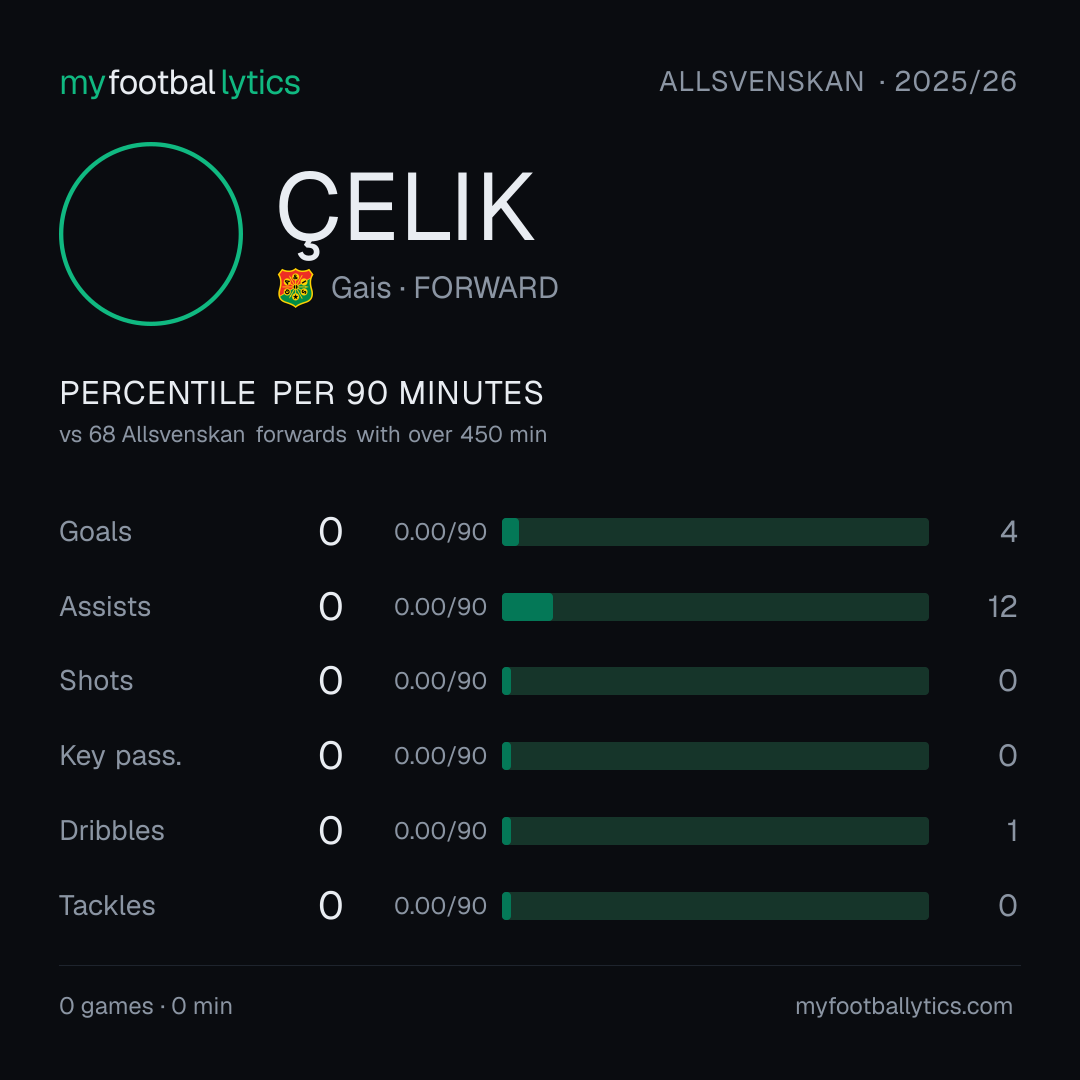Screen dimensions: 1080x1080
Task: Click the Key pass. percentile bar
Action: (715, 756)
